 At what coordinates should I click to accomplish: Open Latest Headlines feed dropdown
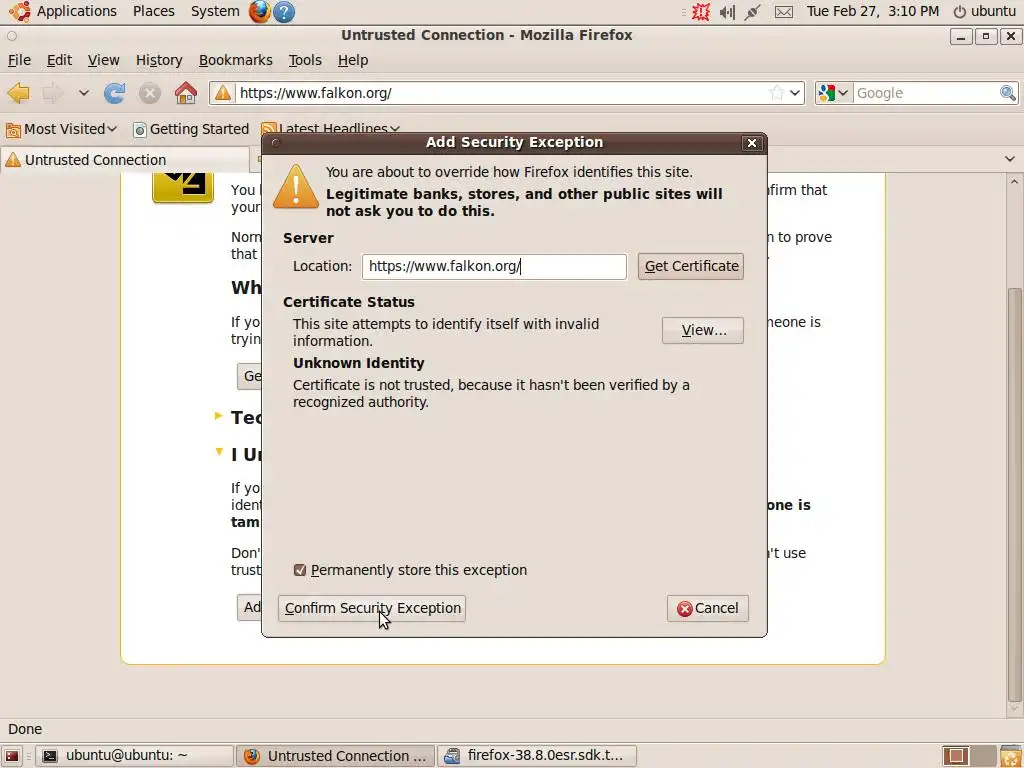click(330, 128)
